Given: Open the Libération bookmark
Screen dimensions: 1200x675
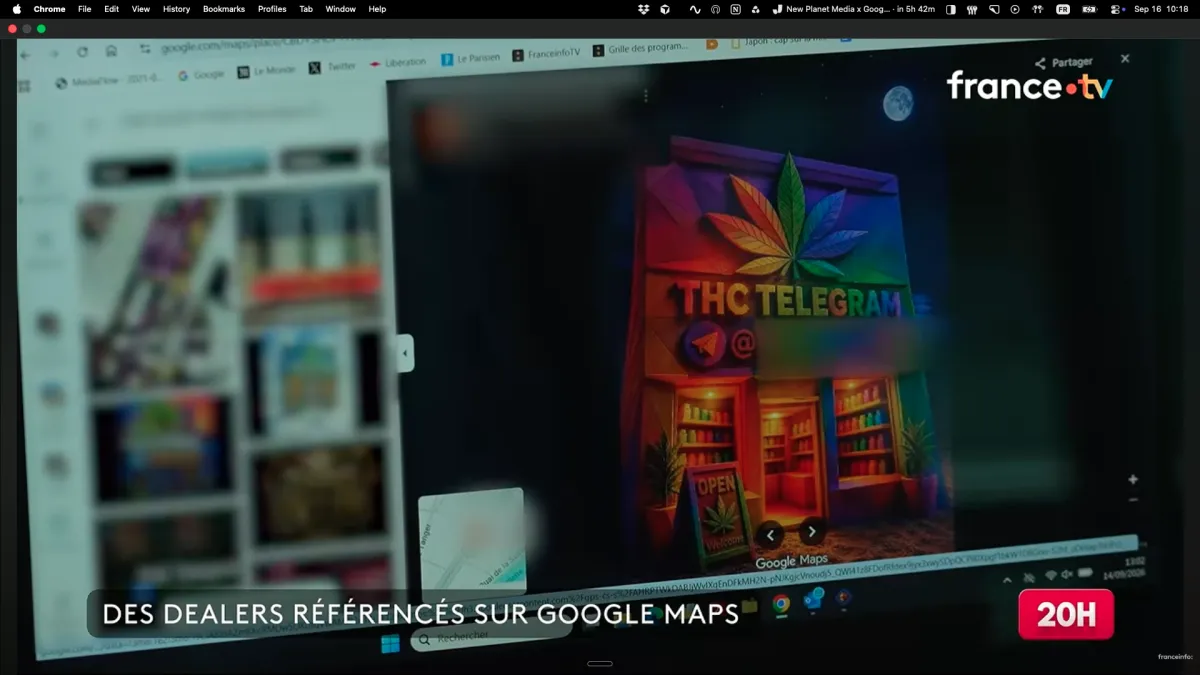Looking at the screenshot, I should coord(398,63).
